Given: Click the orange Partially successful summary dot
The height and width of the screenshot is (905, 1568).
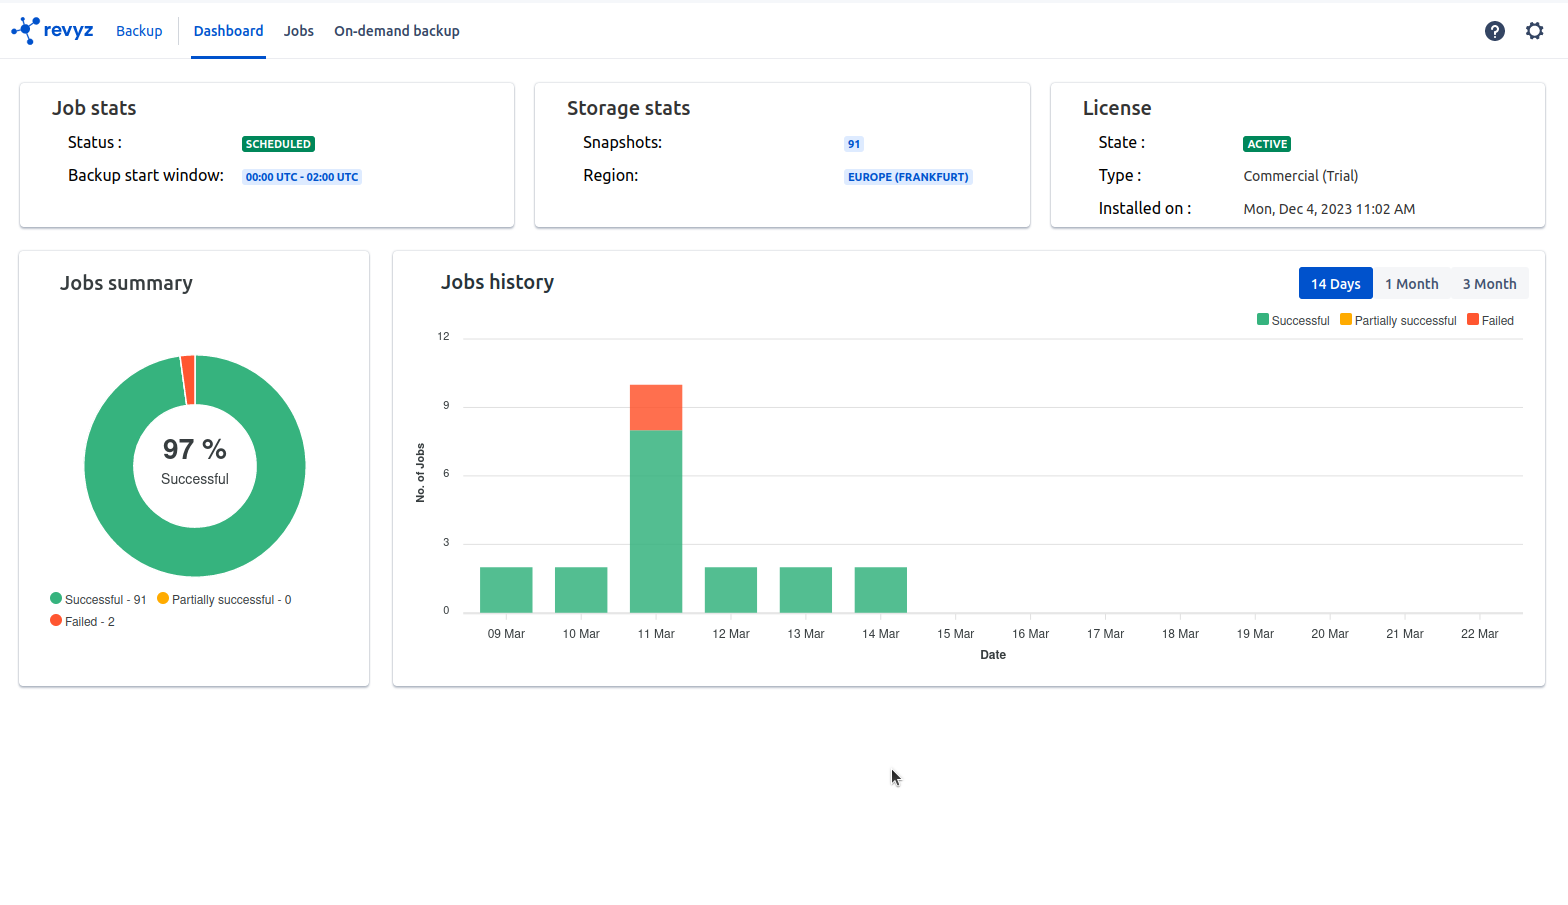Looking at the screenshot, I should pos(163,599).
